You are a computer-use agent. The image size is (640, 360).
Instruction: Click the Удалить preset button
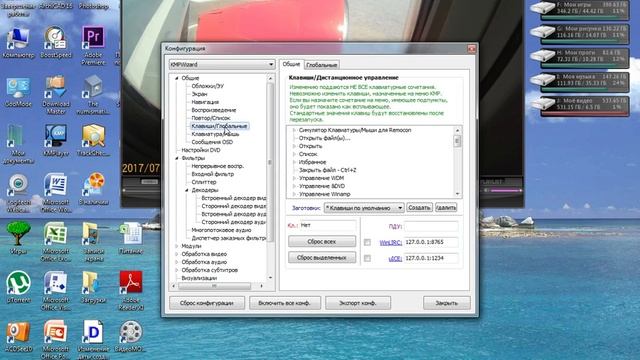[446, 208]
